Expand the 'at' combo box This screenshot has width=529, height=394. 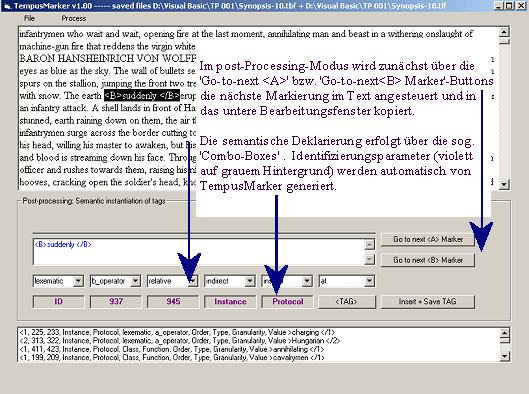click(x=369, y=281)
